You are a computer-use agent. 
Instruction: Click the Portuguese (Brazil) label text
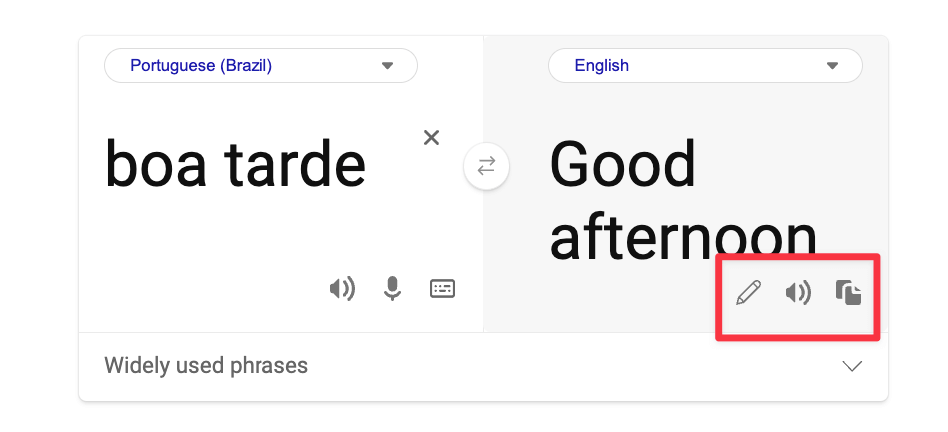(201, 65)
